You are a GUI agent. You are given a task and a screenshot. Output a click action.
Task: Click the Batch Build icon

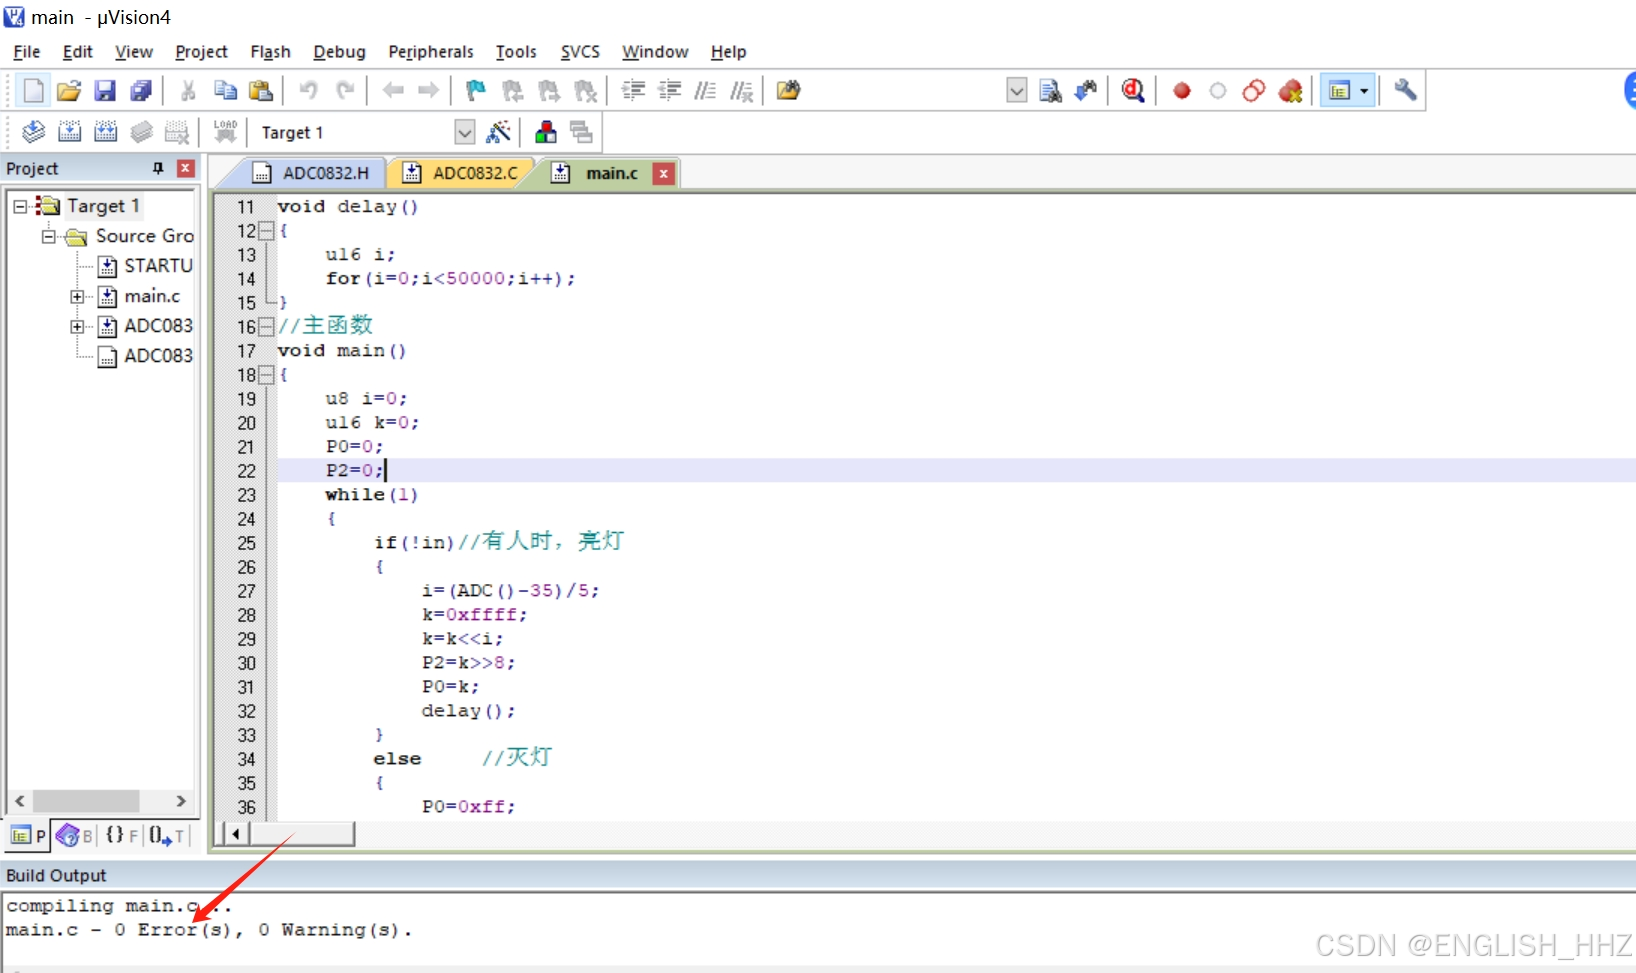coord(141,132)
